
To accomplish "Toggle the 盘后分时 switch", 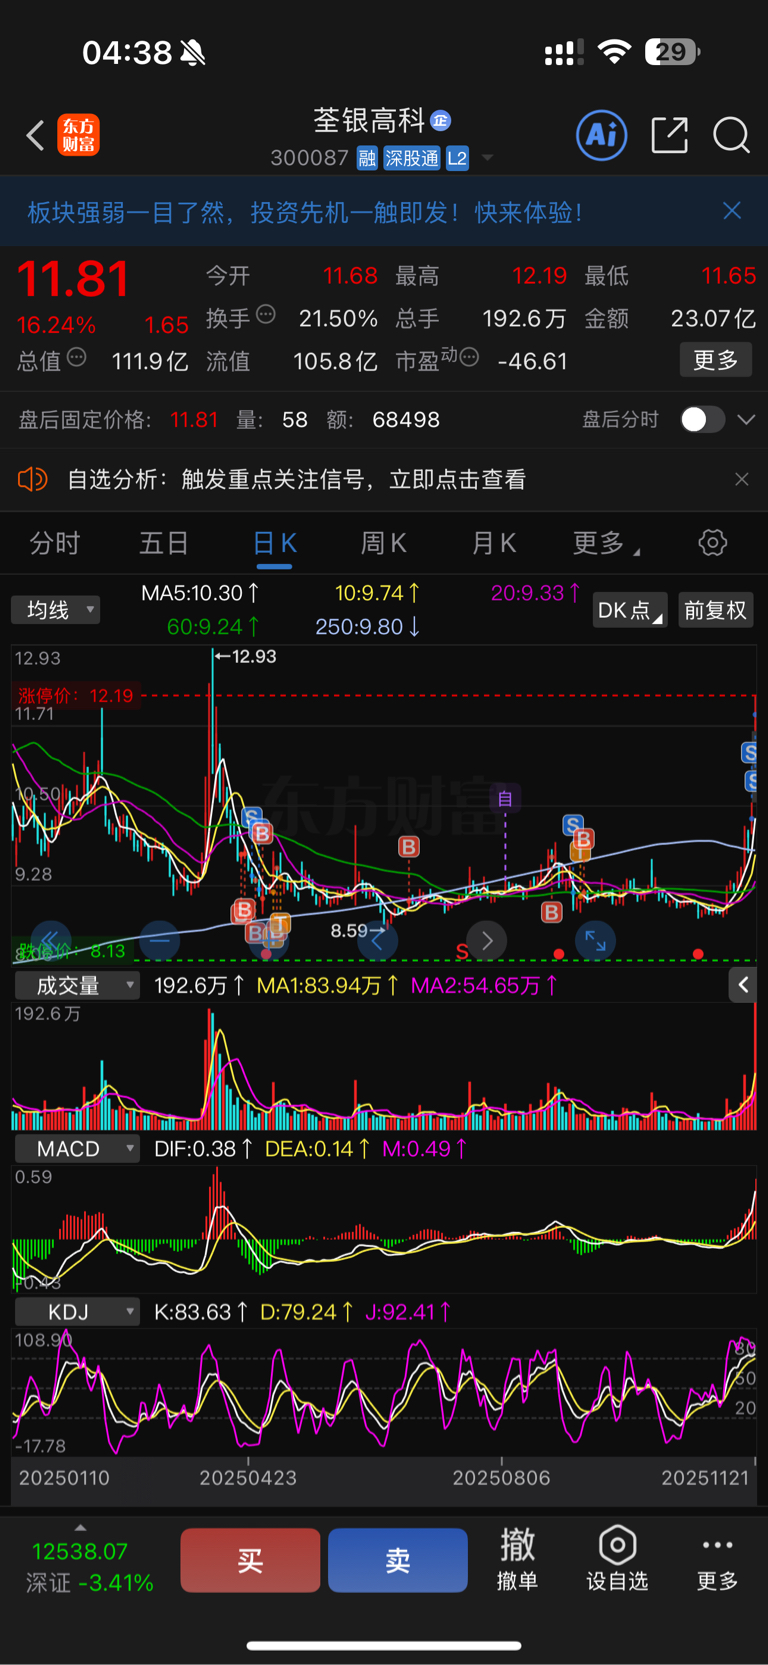I will [702, 419].
